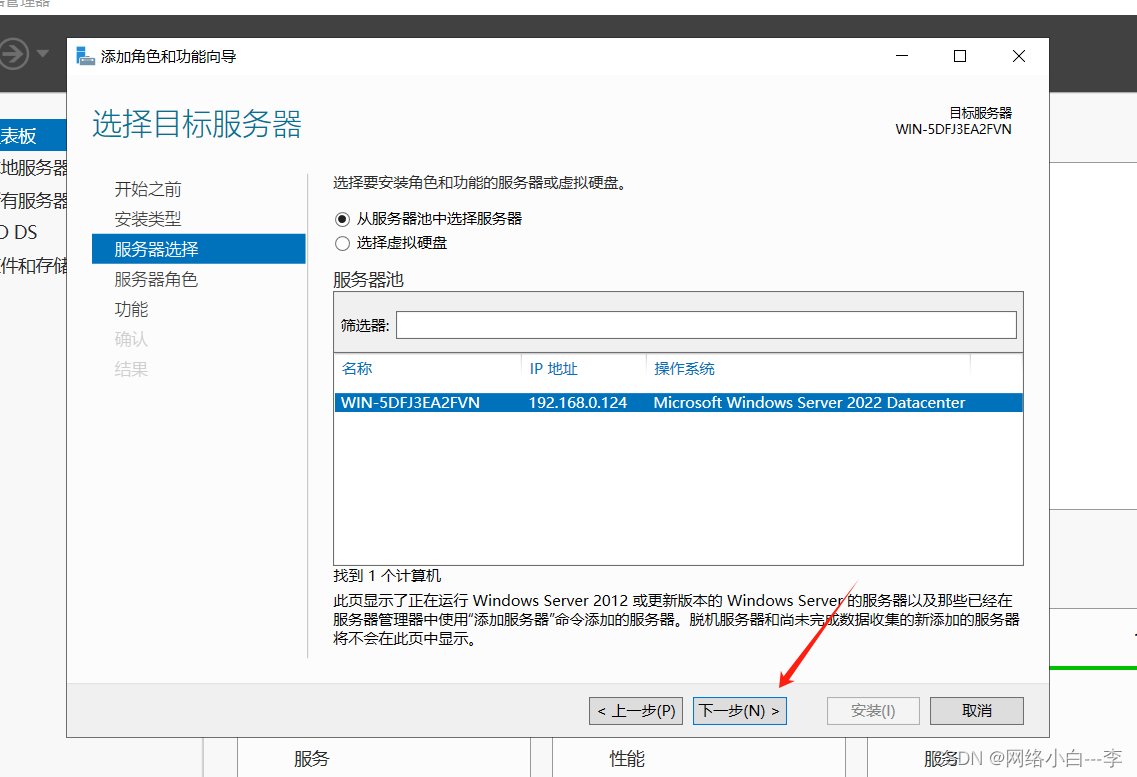Sort server pool by 操作系统 column
This screenshot has width=1137, height=777.
click(684, 368)
